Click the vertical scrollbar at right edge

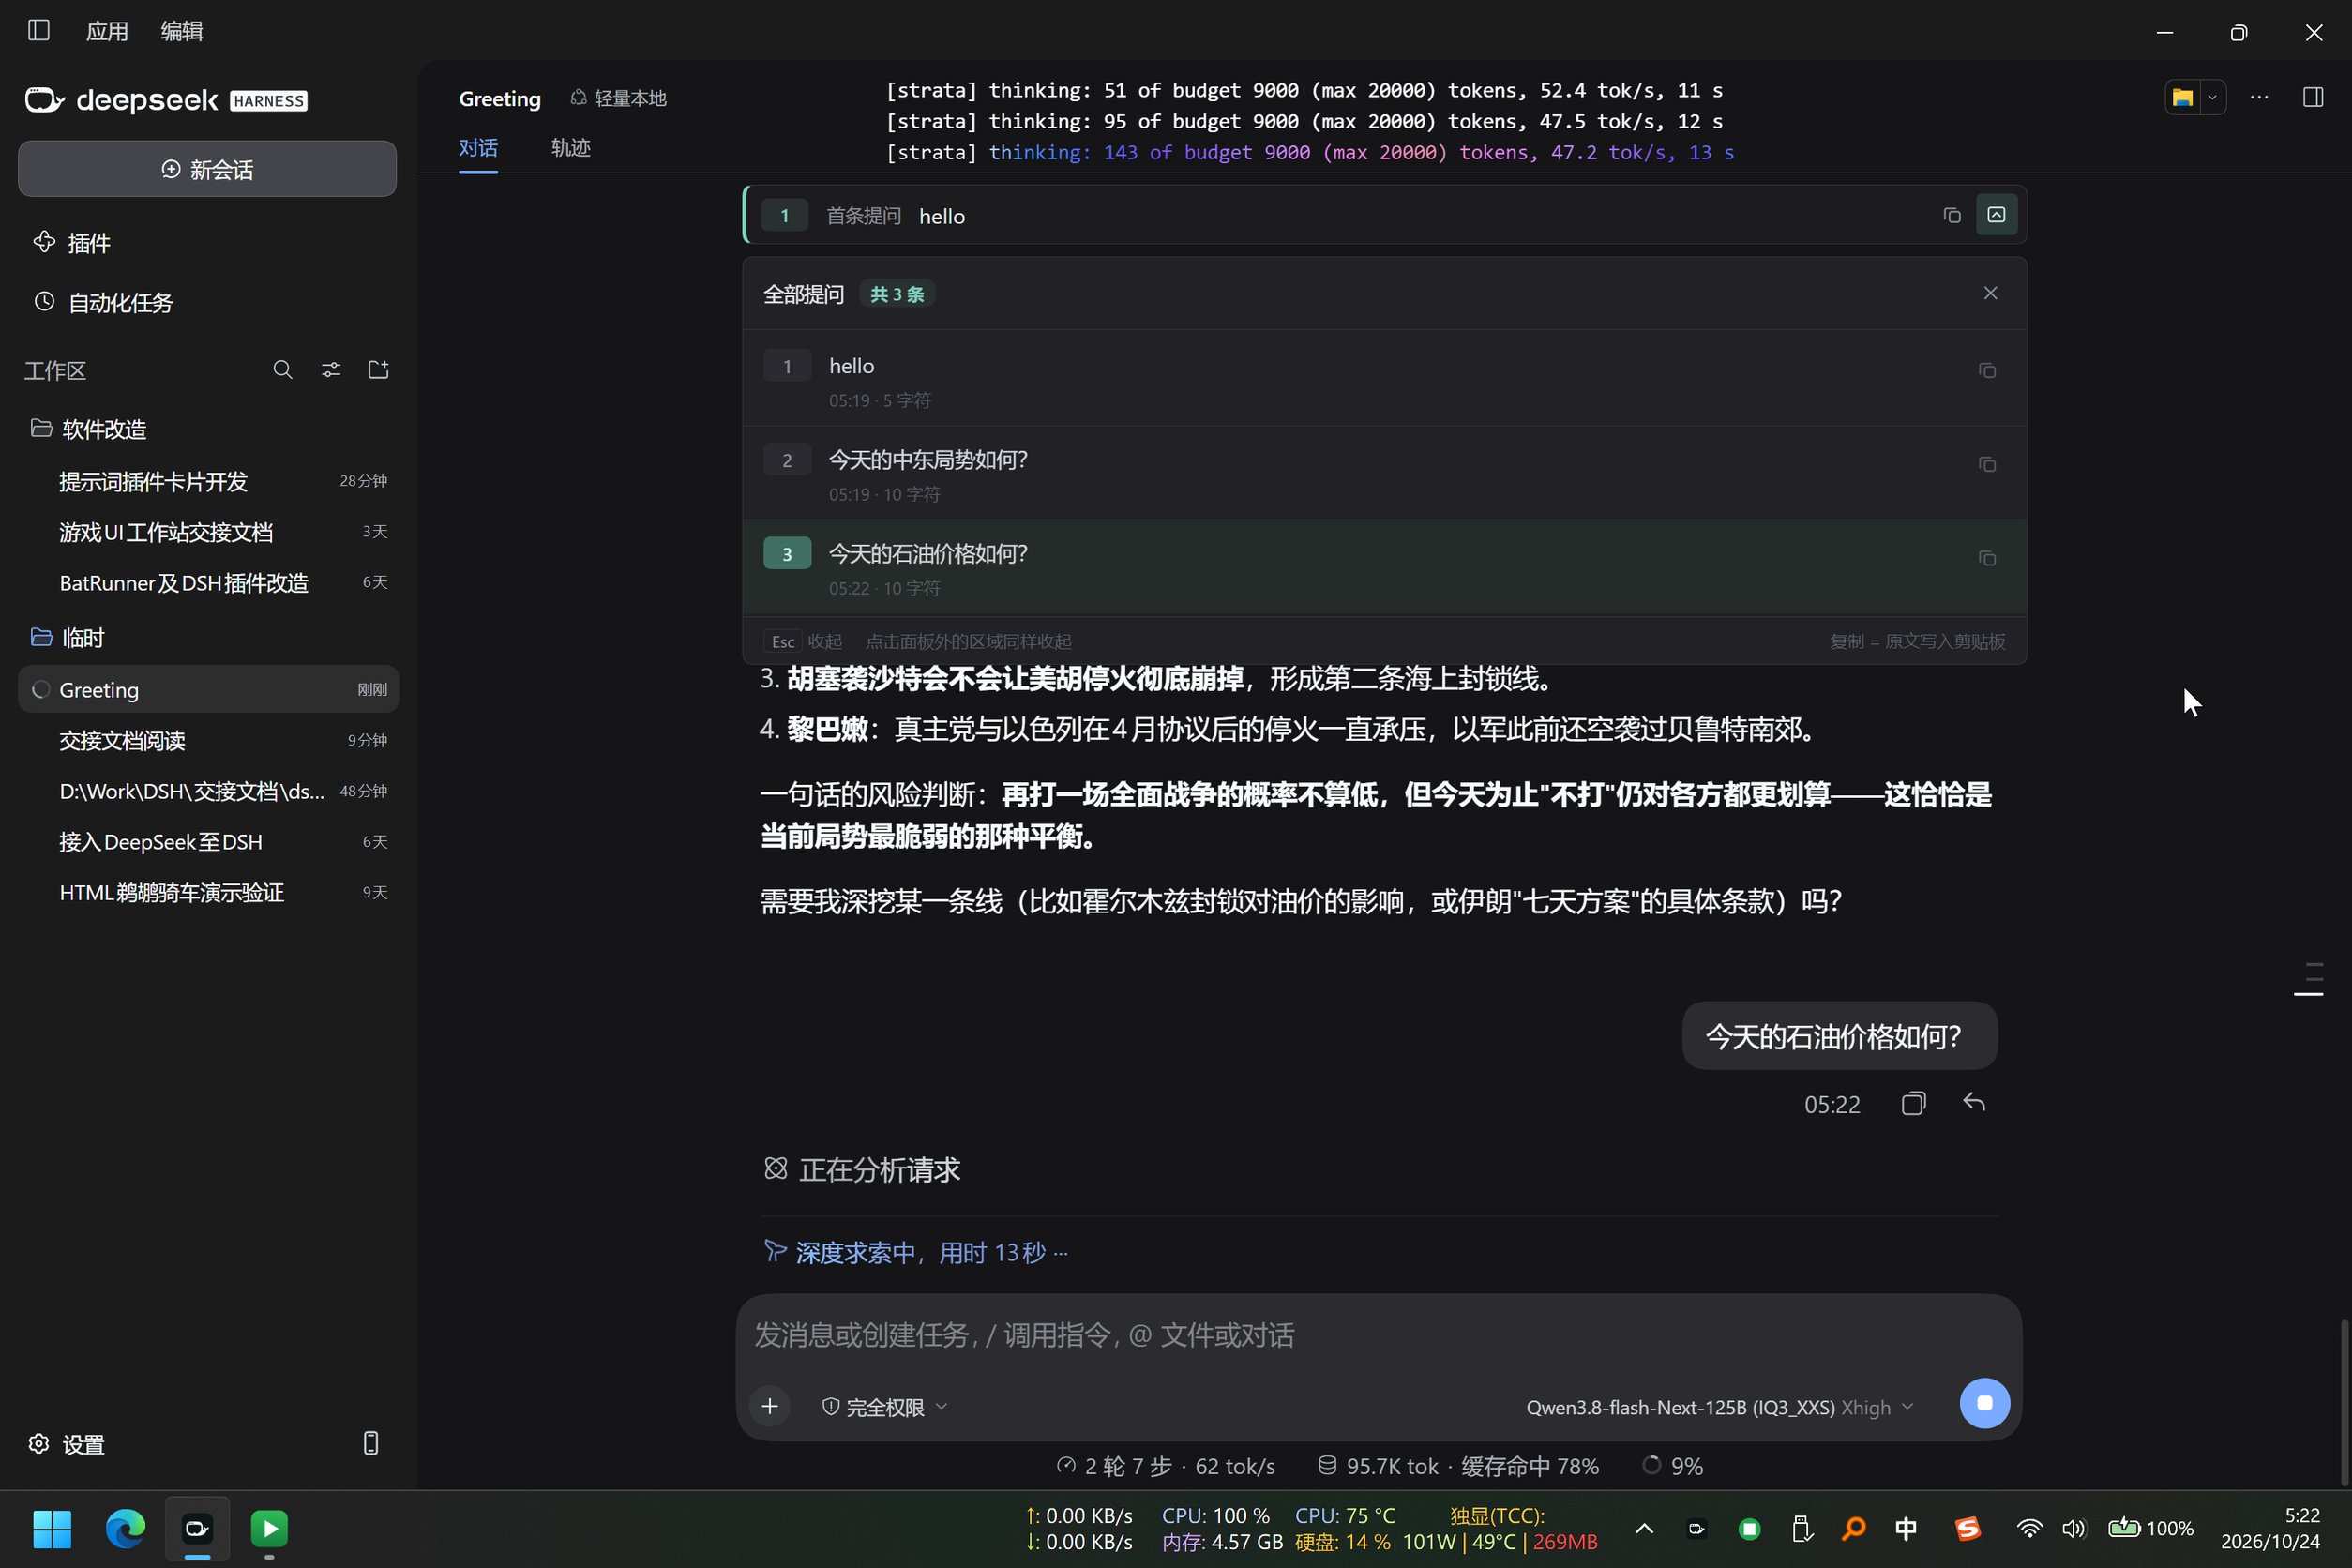tap(2344, 1402)
